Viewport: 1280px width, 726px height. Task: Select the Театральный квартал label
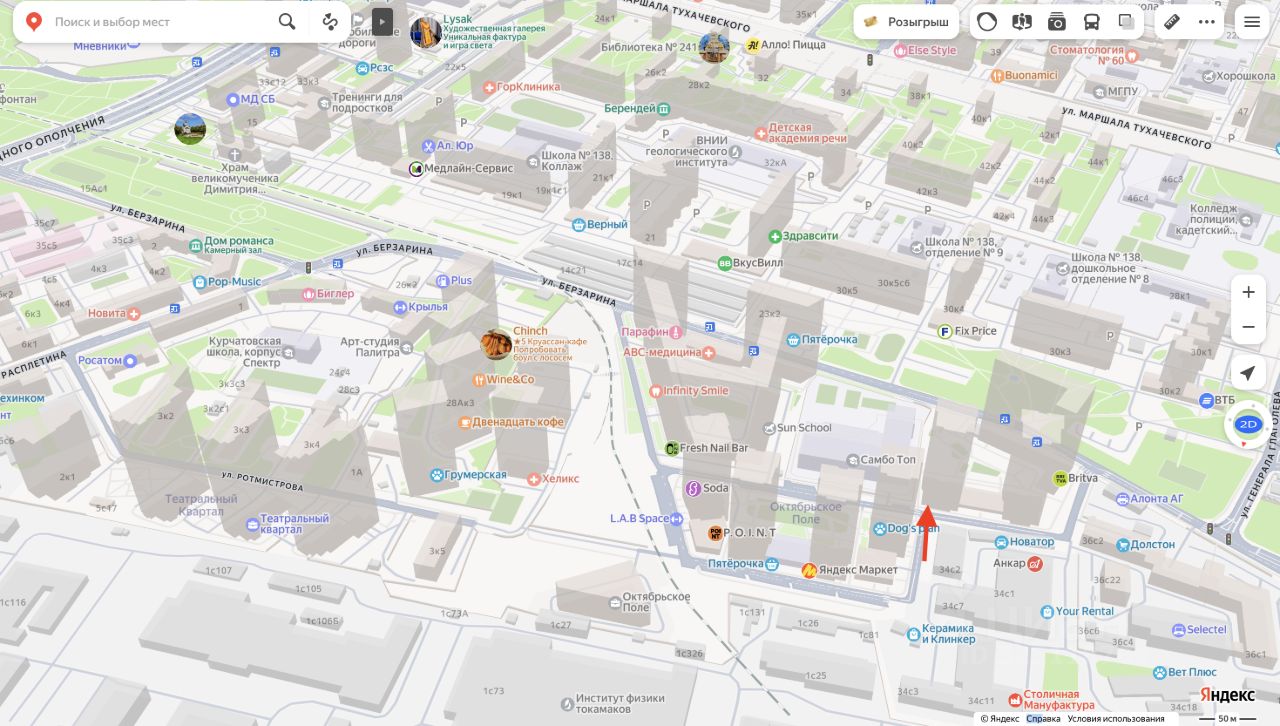coord(295,524)
